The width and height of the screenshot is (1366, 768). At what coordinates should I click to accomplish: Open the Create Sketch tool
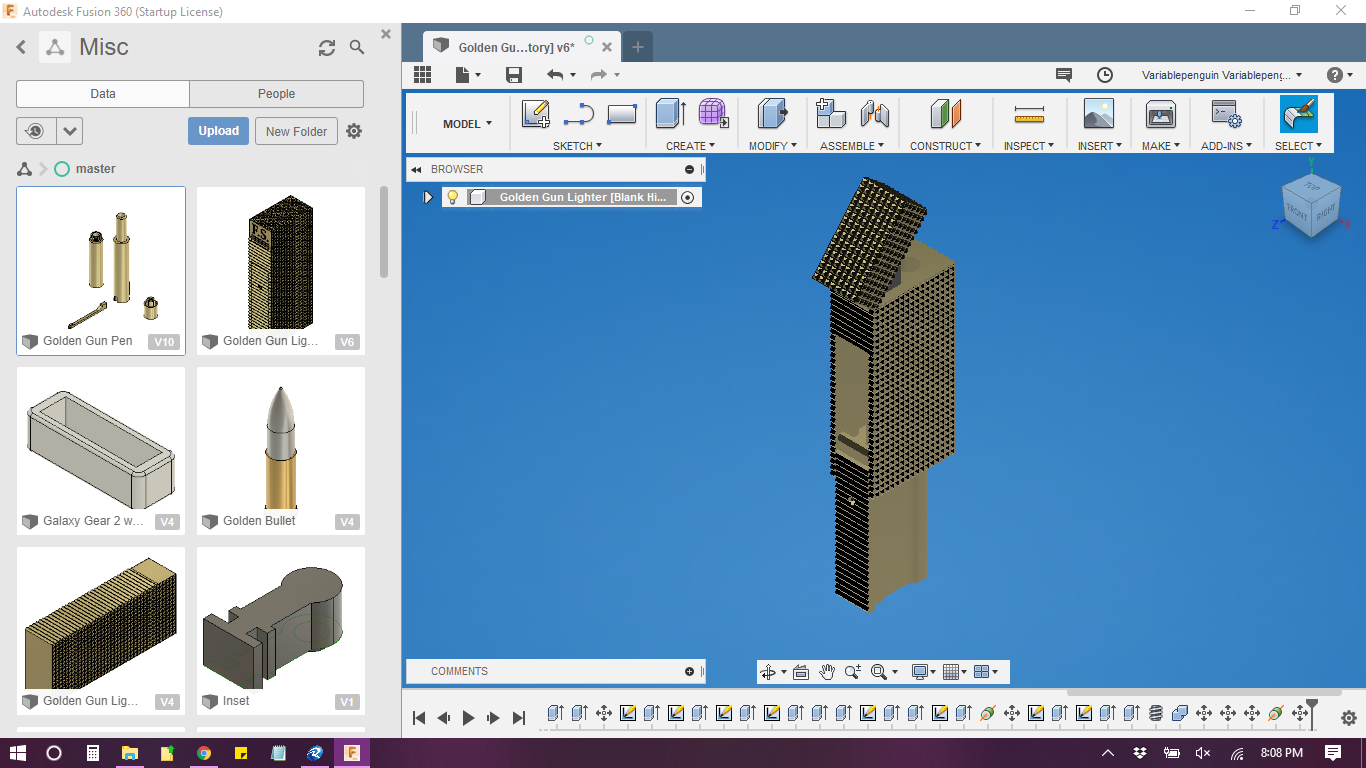pos(536,114)
